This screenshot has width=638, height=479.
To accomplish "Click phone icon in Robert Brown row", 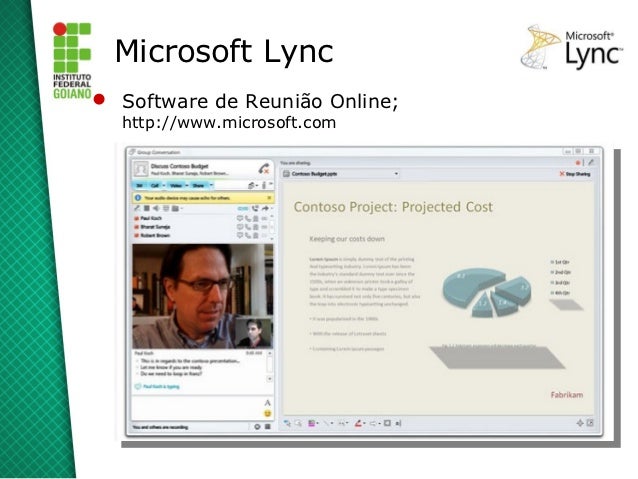I will coord(248,235).
